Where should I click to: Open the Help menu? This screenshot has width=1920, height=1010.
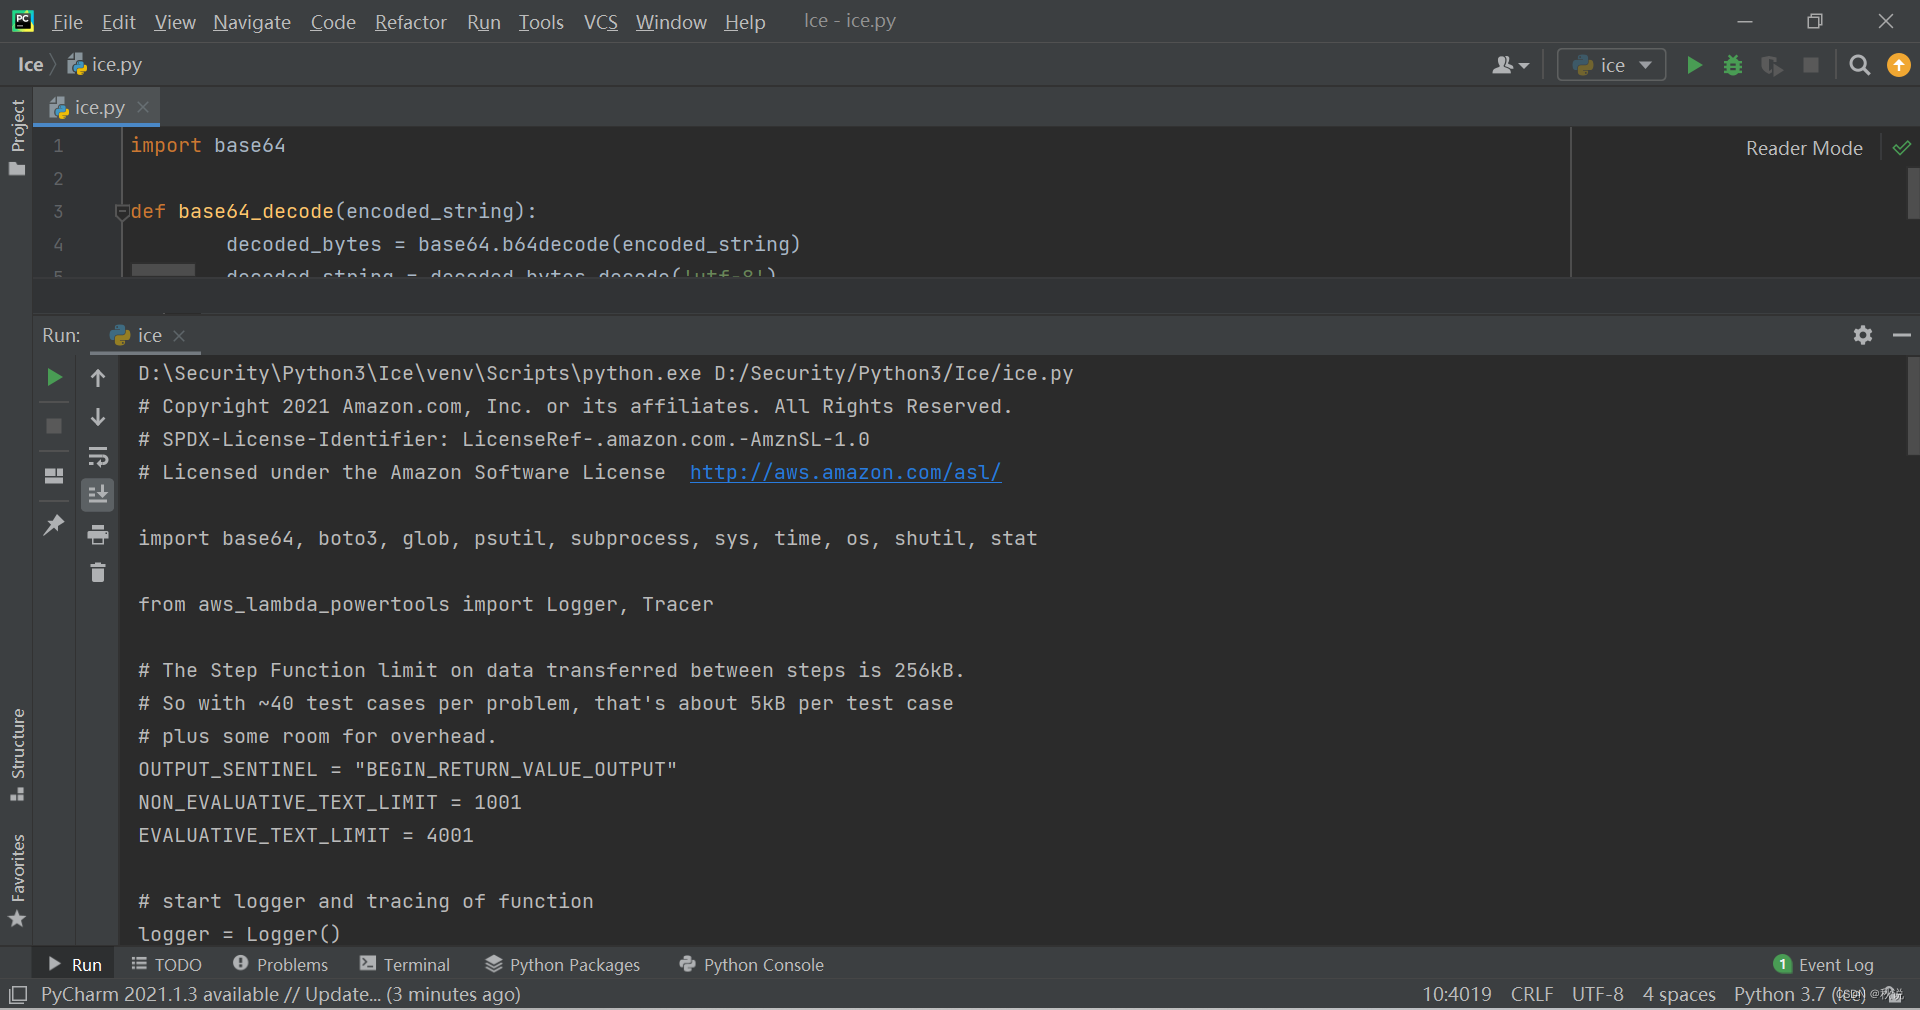click(x=745, y=22)
